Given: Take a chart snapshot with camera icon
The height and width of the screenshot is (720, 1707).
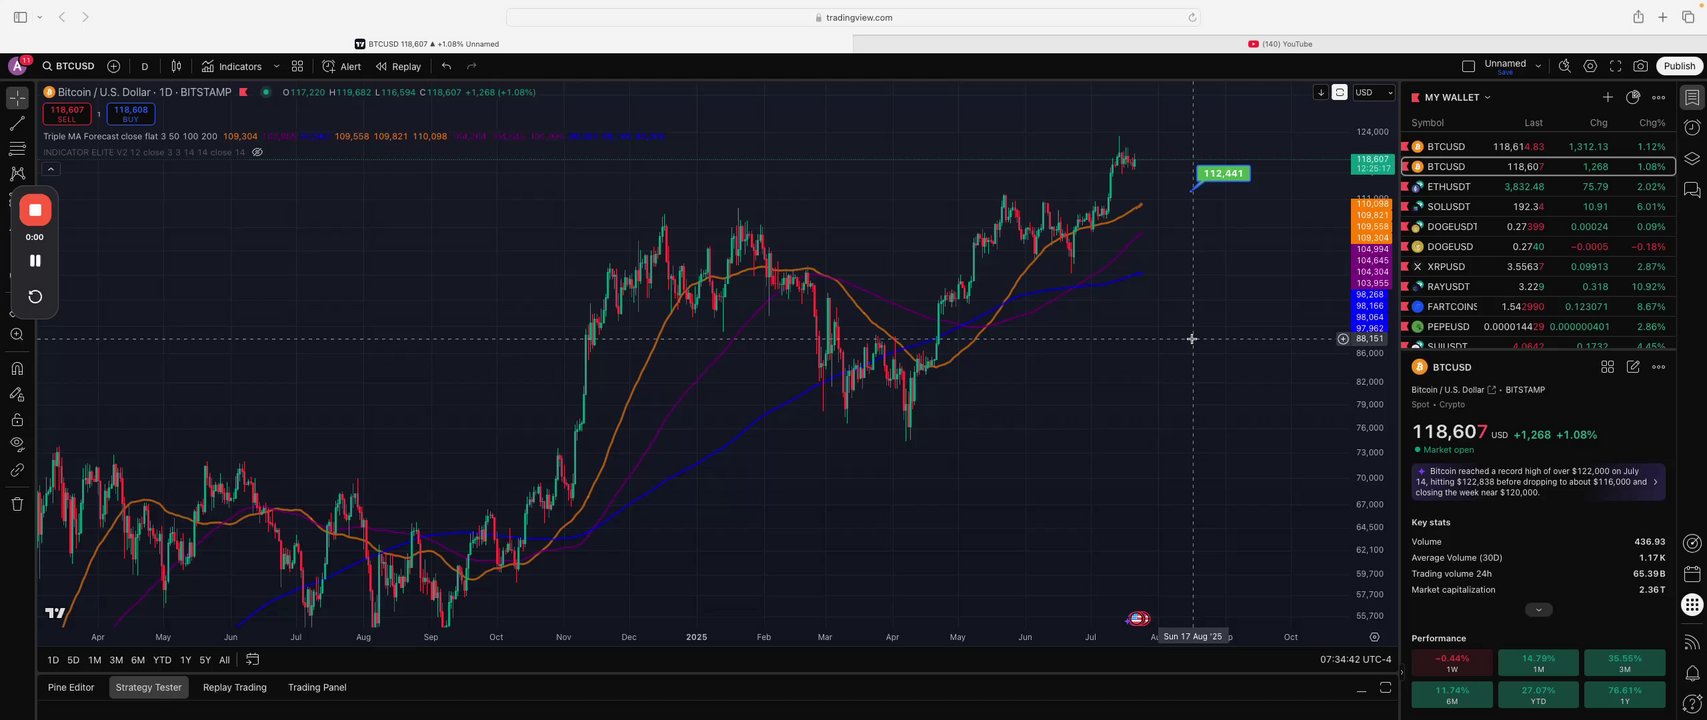Looking at the screenshot, I should (x=1640, y=66).
